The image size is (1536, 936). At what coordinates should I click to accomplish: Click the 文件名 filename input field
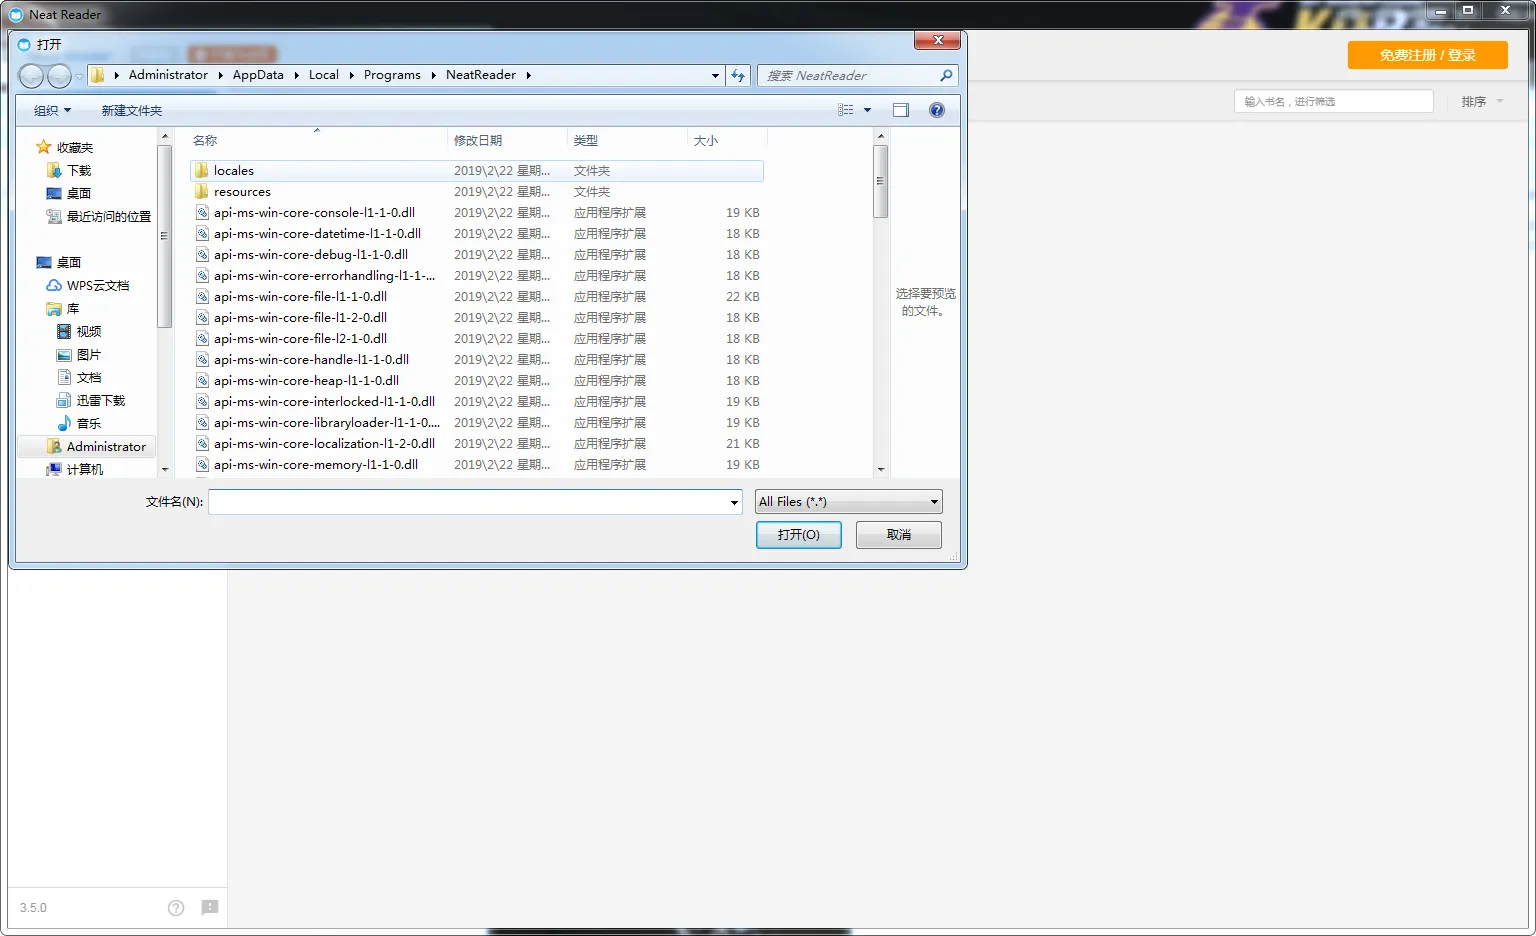(468, 502)
